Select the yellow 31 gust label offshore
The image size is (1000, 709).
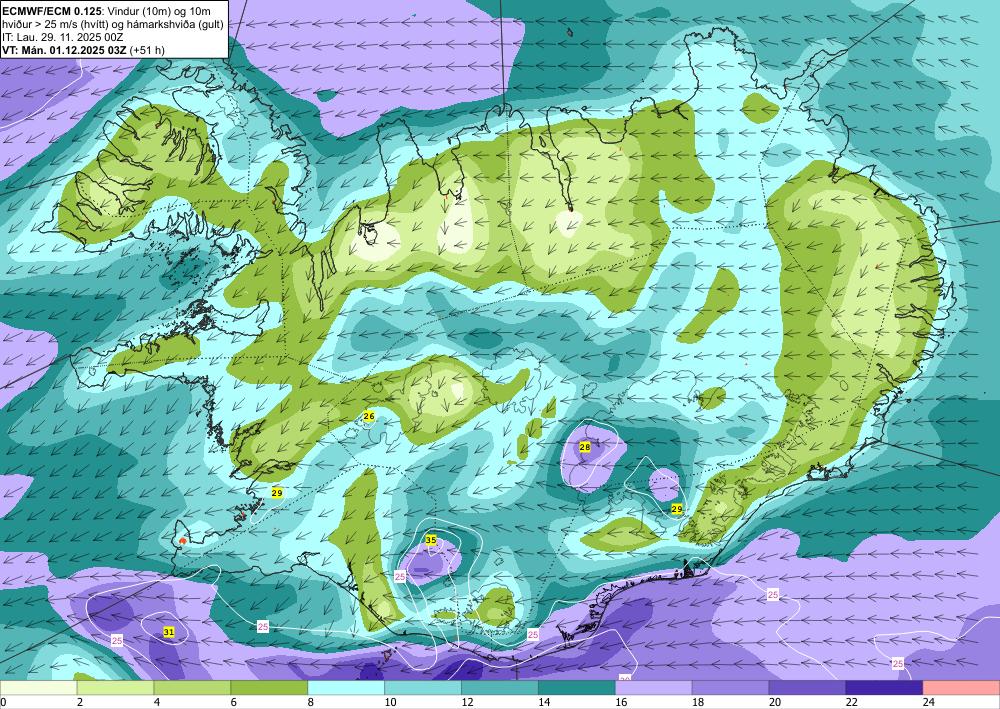[x=168, y=632]
